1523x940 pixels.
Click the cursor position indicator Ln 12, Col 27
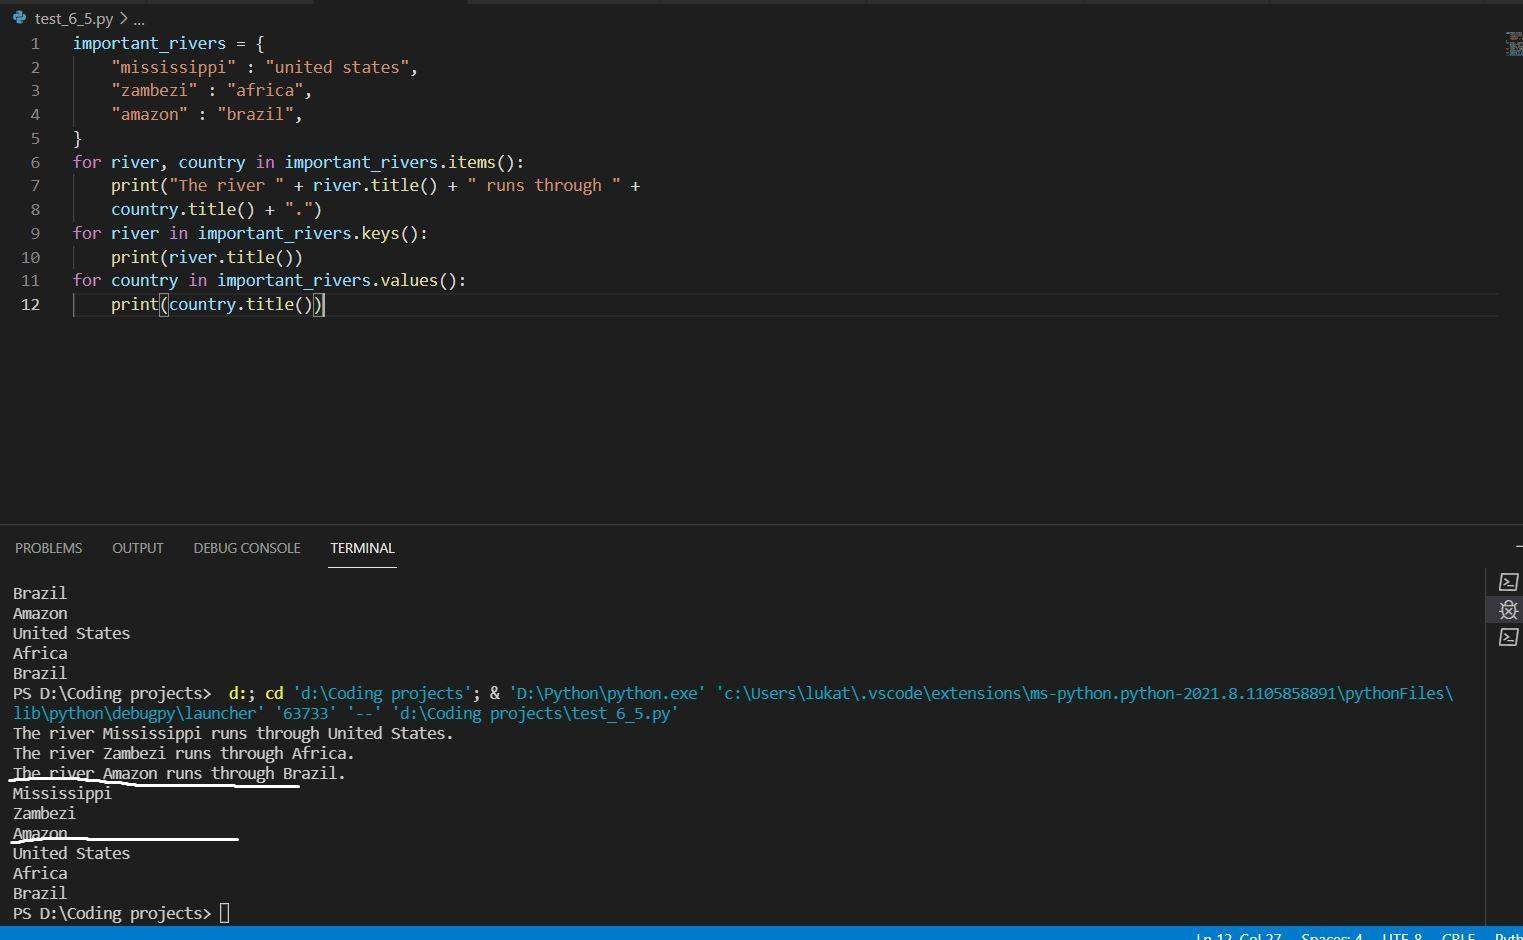[1240, 936]
